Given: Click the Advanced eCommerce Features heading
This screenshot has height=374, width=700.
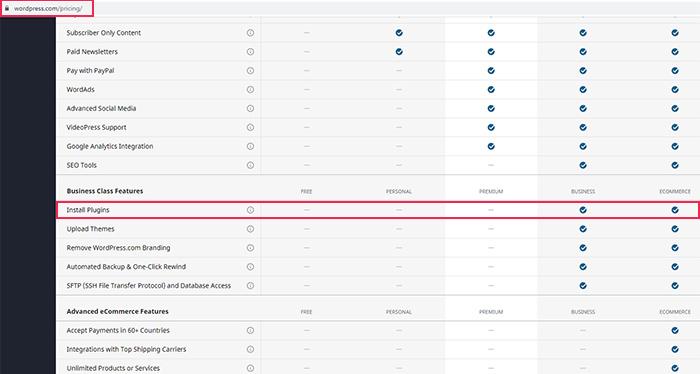Looking at the screenshot, I should pos(117,312).
